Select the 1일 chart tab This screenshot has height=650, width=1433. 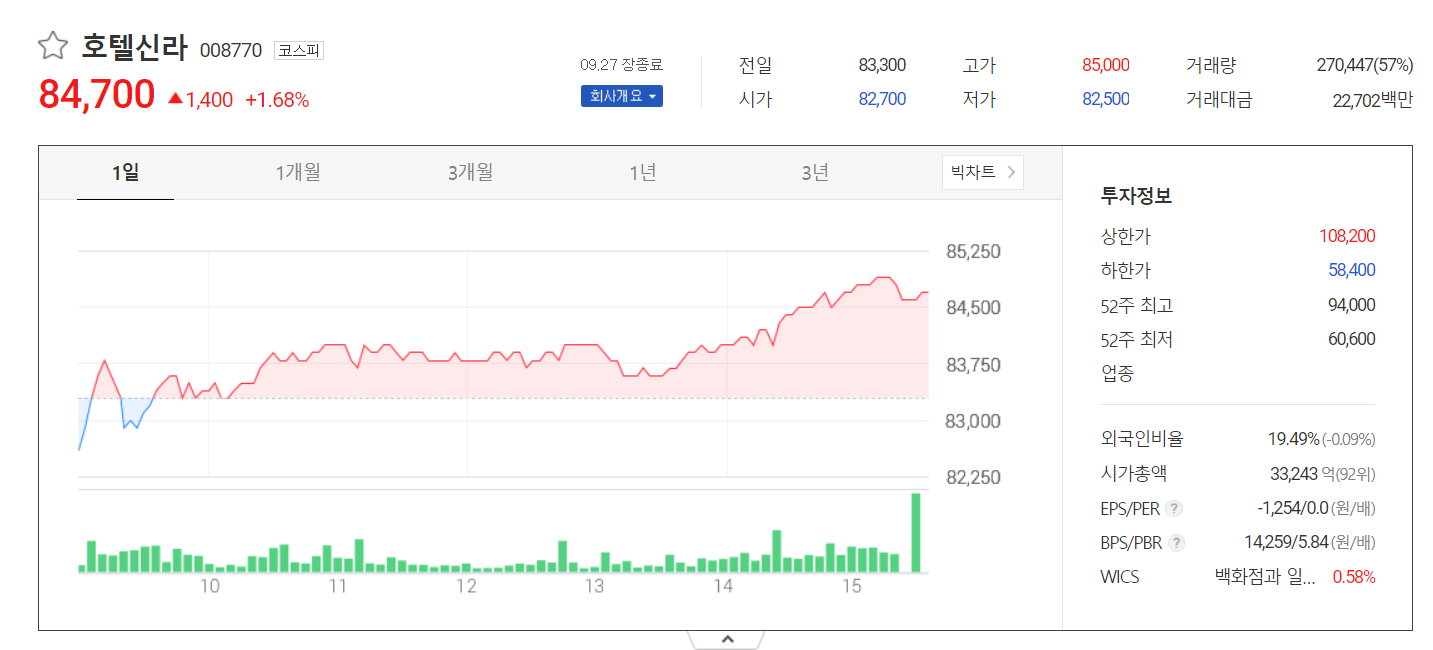[125, 173]
